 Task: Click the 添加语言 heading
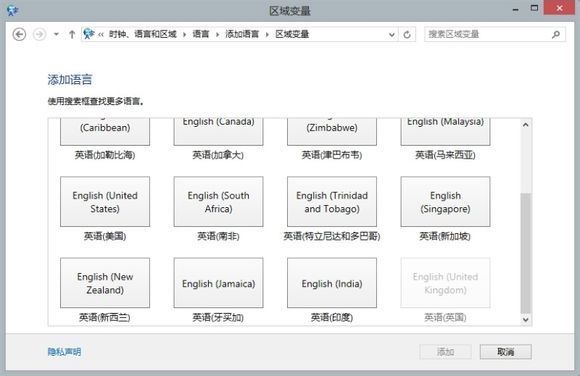pyautogui.click(x=70, y=80)
